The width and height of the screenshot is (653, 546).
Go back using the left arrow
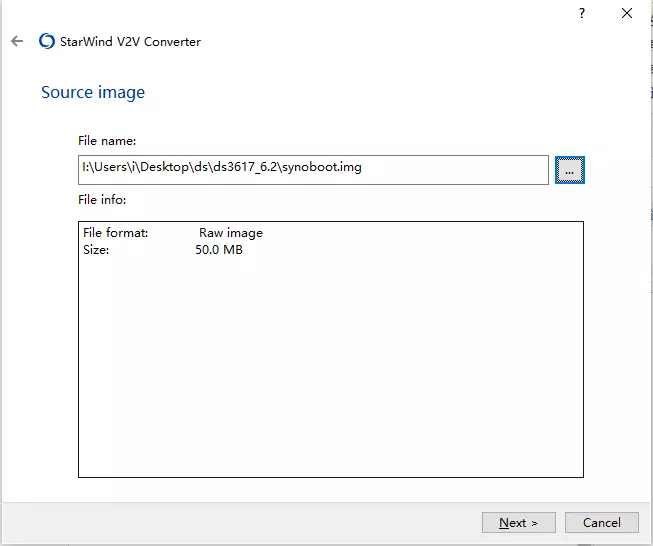tap(17, 41)
